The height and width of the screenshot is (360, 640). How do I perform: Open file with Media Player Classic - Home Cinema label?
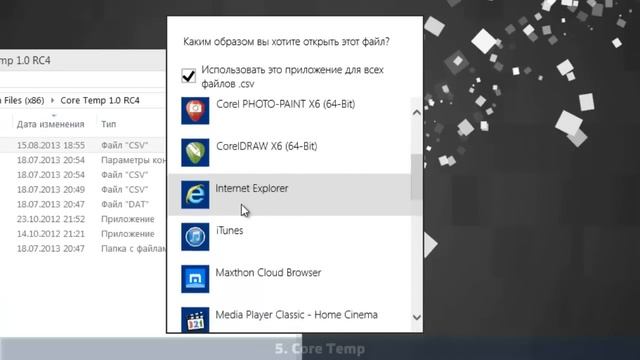[296, 315]
